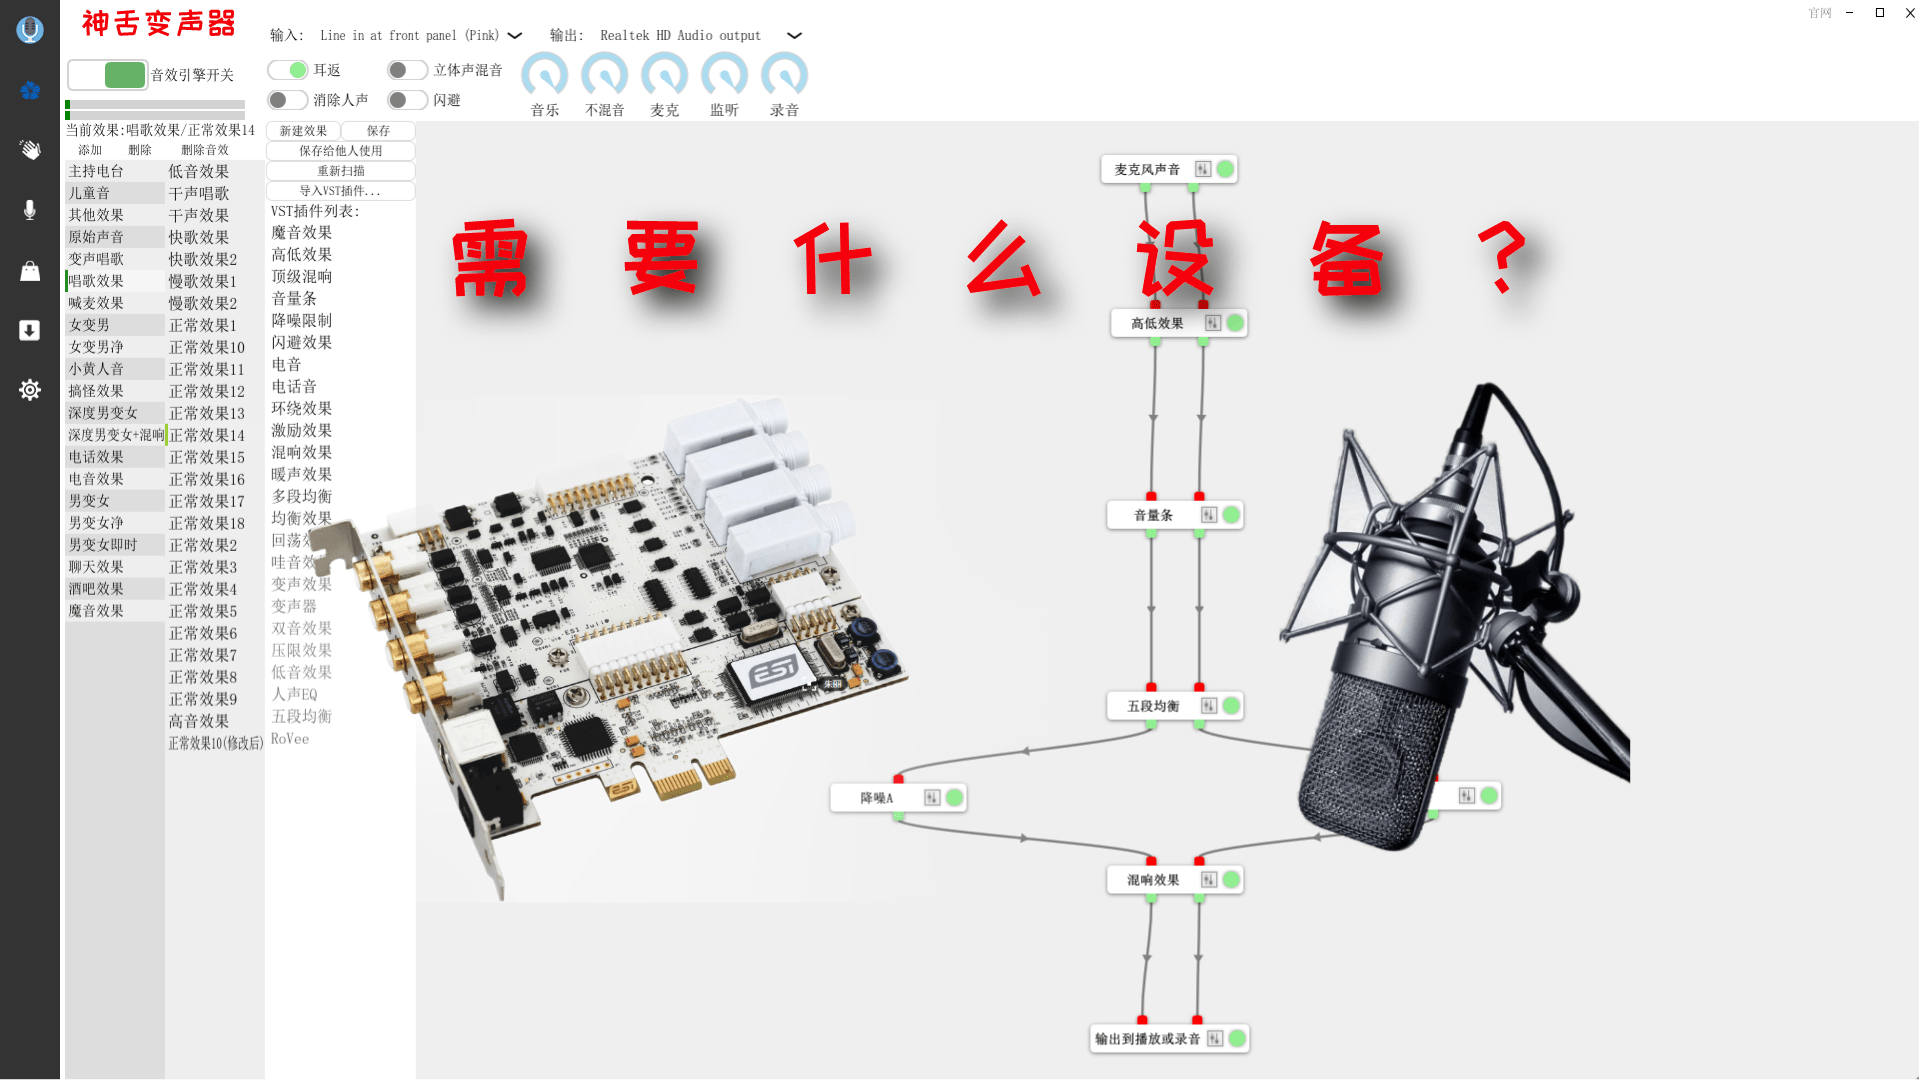The width and height of the screenshot is (1920, 1080).
Task: Click the 删除音效 button
Action: tap(205, 150)
